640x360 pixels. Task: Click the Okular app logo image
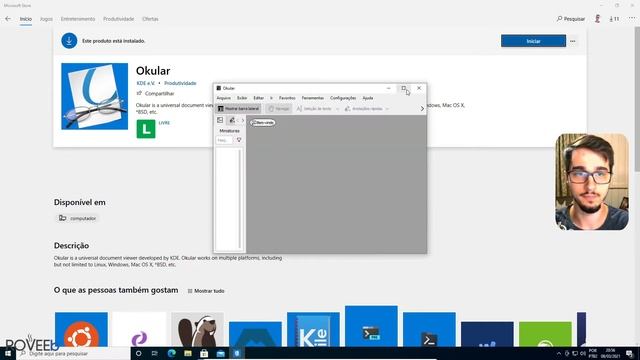[94, 96]
